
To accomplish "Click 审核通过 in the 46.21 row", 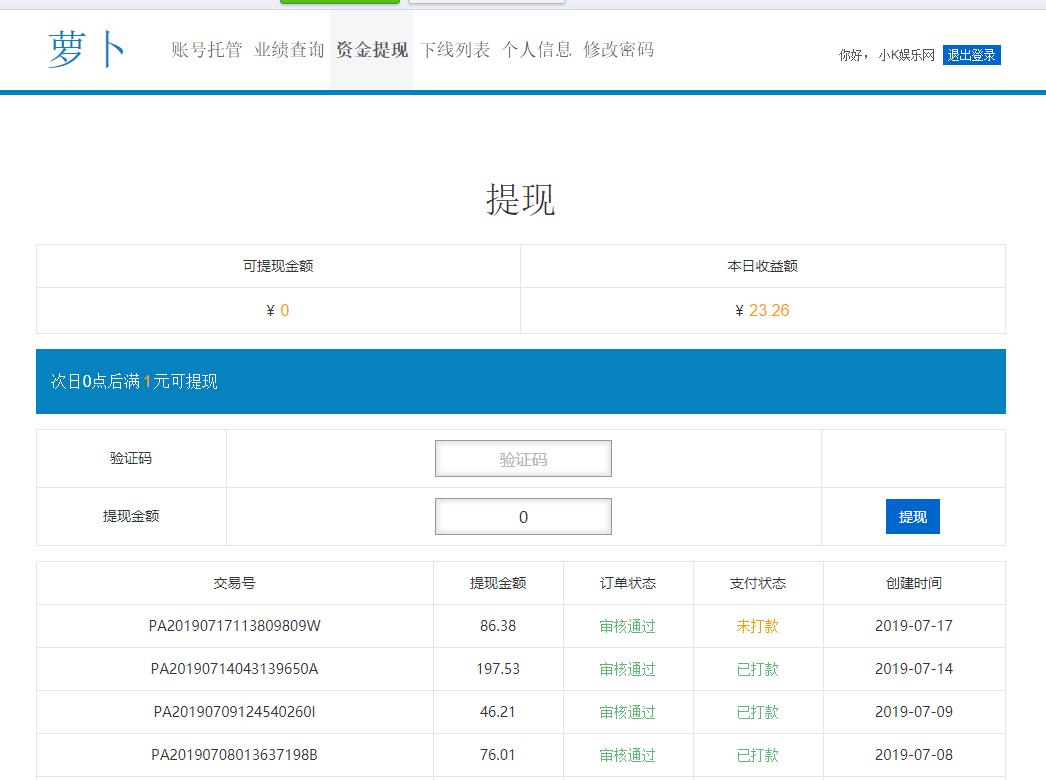I will click(627, 712).
